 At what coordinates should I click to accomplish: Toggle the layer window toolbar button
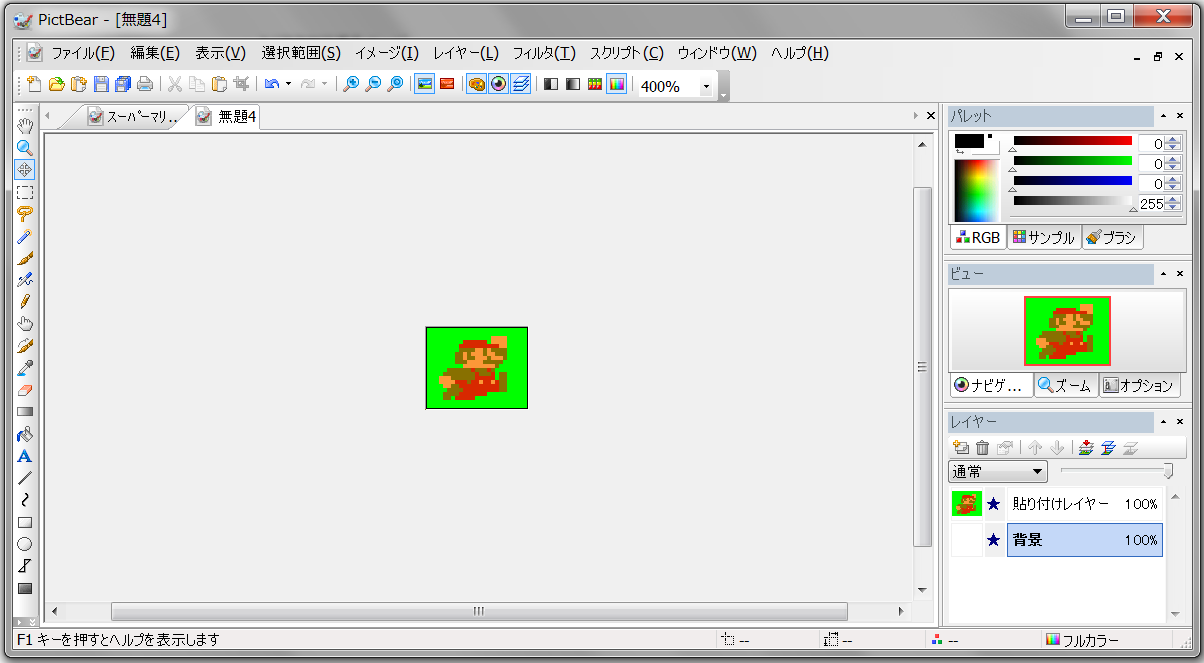[x=520, y=85]
